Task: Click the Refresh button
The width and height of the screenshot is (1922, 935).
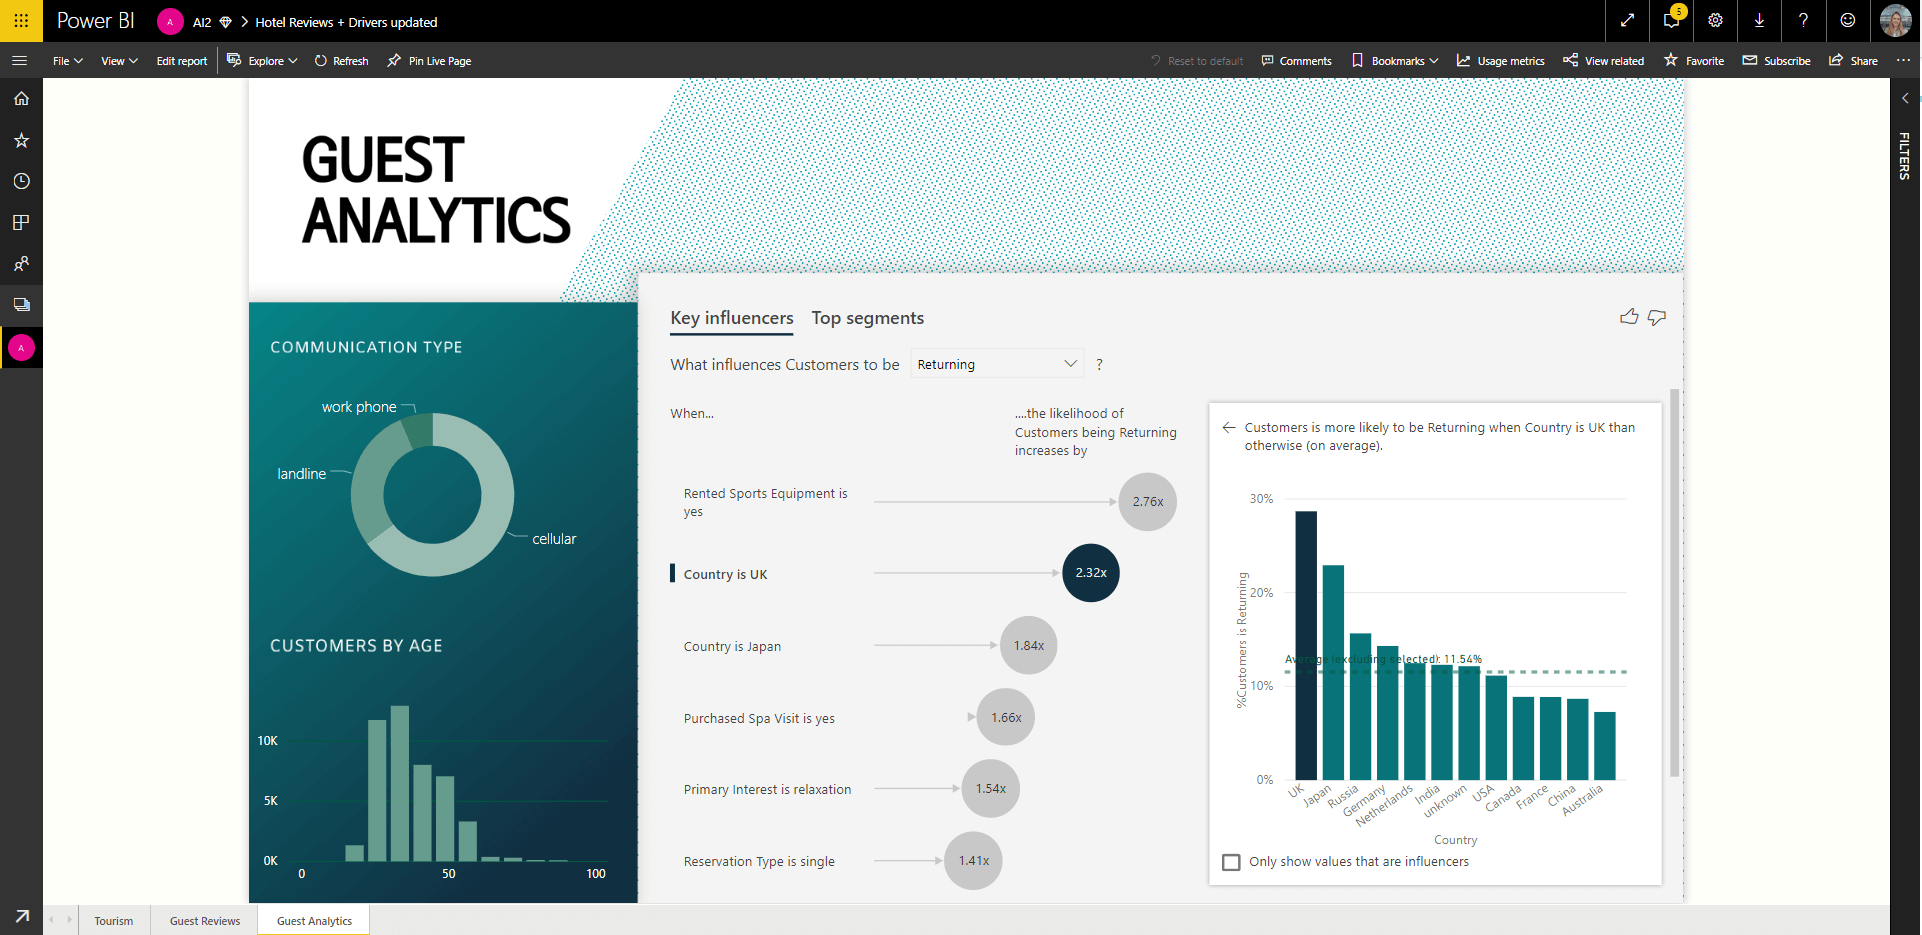Action: 341,61
